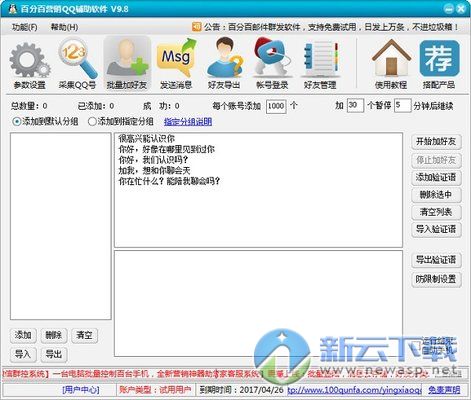The height and width of the screenshot is (400, 471).
Task: Click 账户类型：试用用户 status text
Action: pyautogui.click(x=155, y=390)
